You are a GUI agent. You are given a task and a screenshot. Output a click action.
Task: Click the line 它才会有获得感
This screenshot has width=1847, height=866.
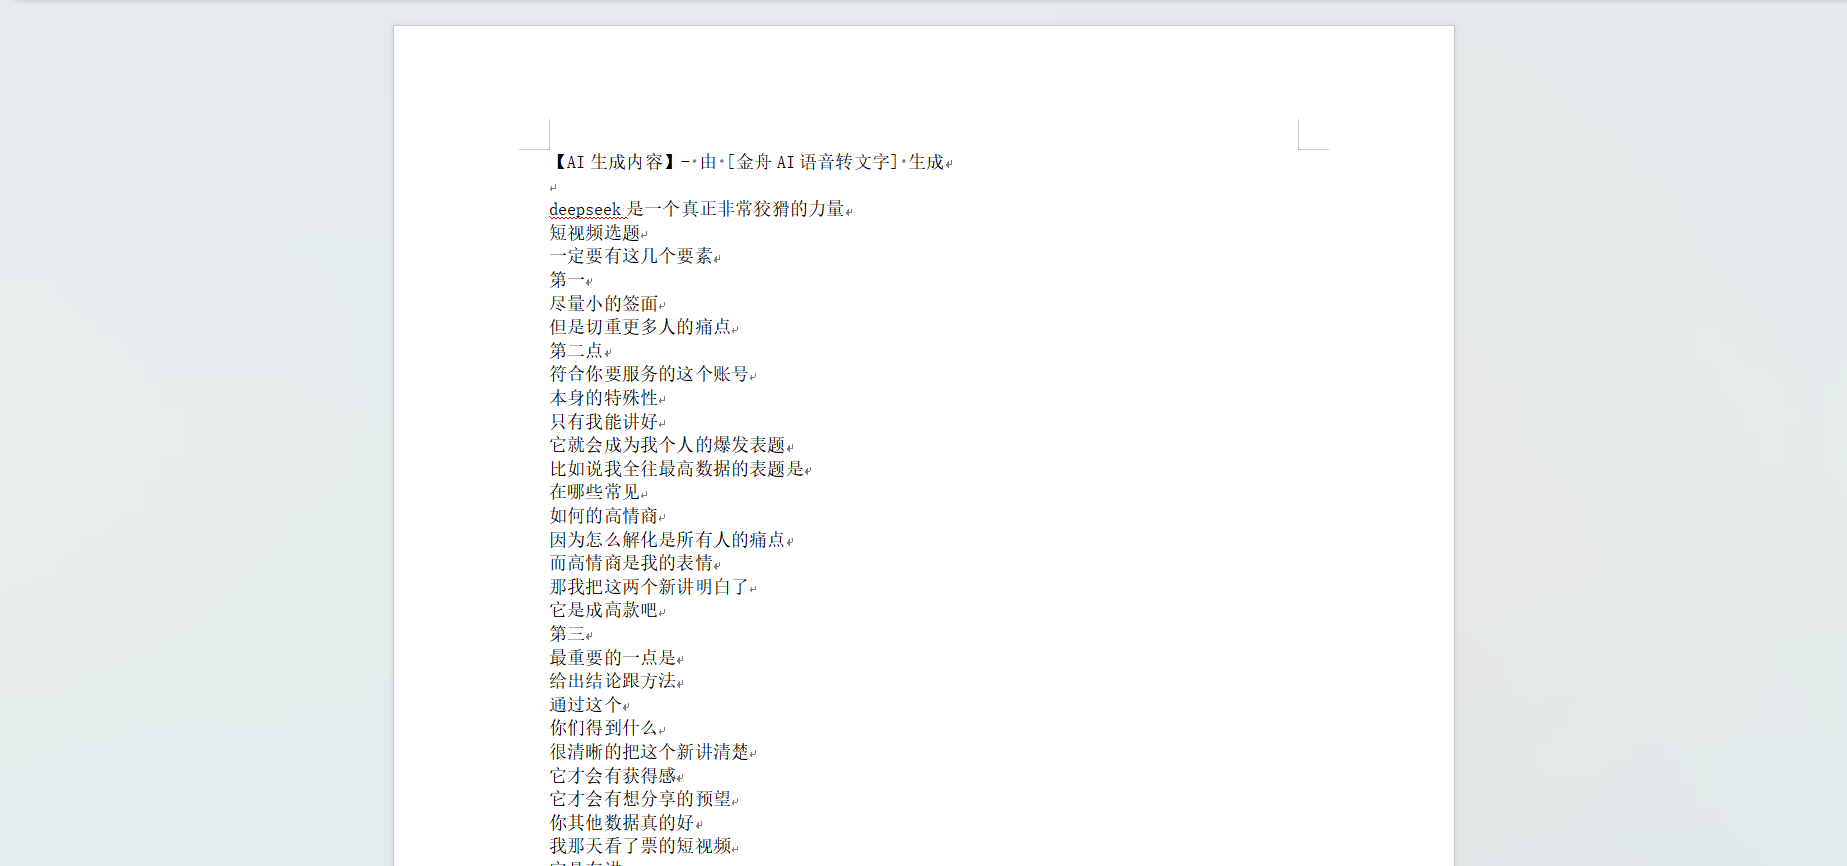613,776
